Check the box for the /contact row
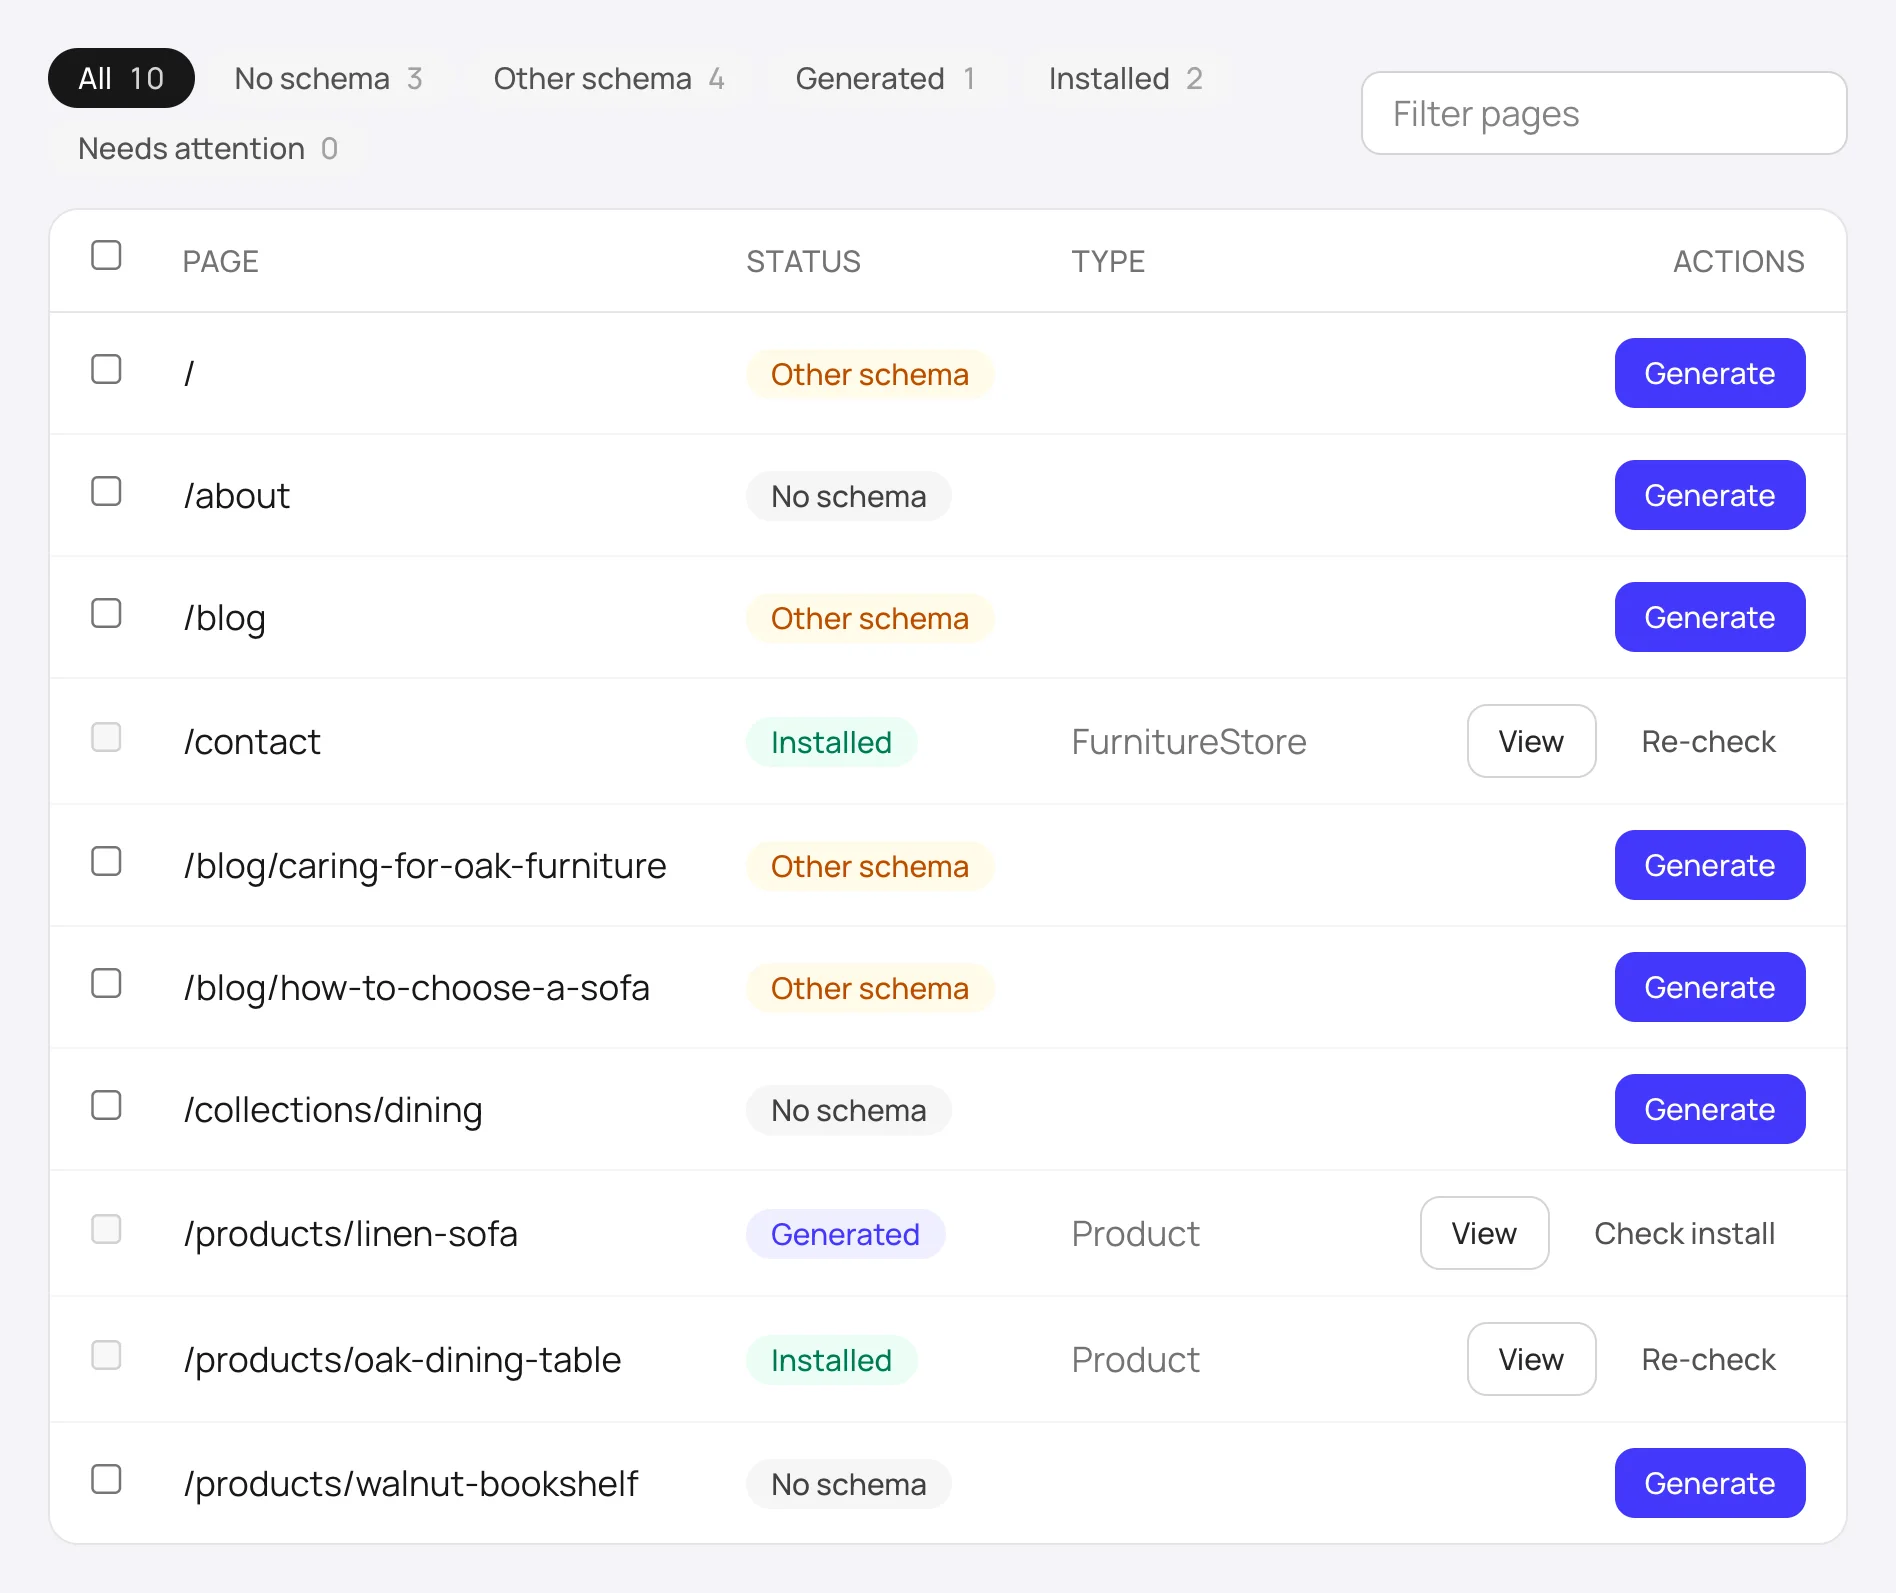 click(x=106, y=737)
